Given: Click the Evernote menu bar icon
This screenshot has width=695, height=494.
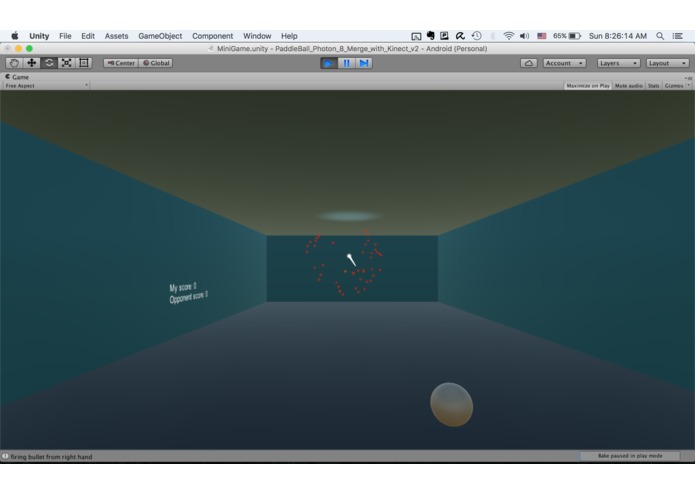Looking at the screenshot, I should [430, 36].
